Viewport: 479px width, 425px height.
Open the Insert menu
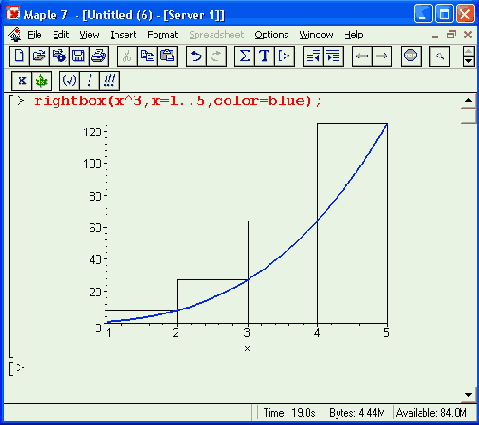pos(123,35)
